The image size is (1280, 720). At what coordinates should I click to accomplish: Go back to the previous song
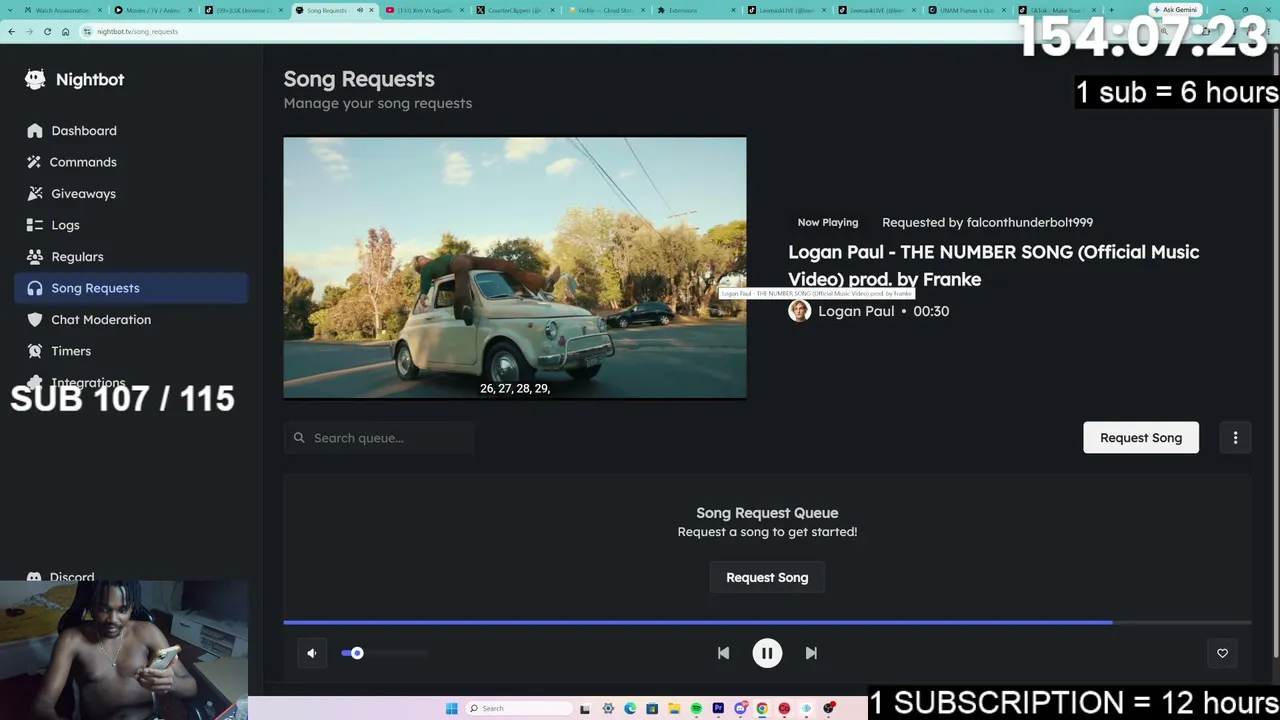click(723, 653)
